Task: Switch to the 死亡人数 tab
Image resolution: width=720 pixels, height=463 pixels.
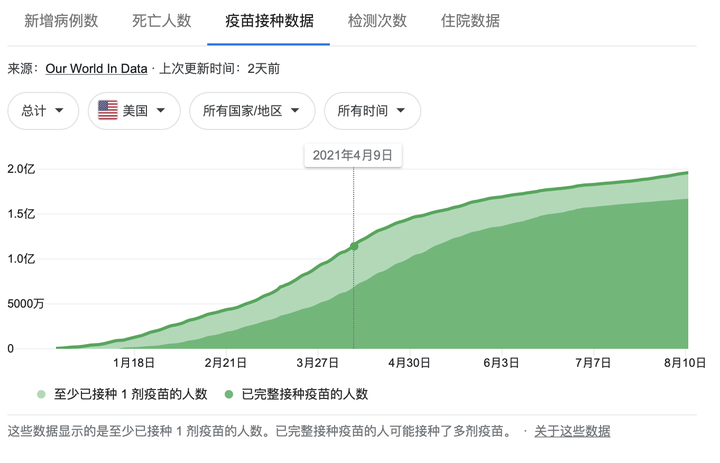Action: pyautogui.click(x=162, y=21)
